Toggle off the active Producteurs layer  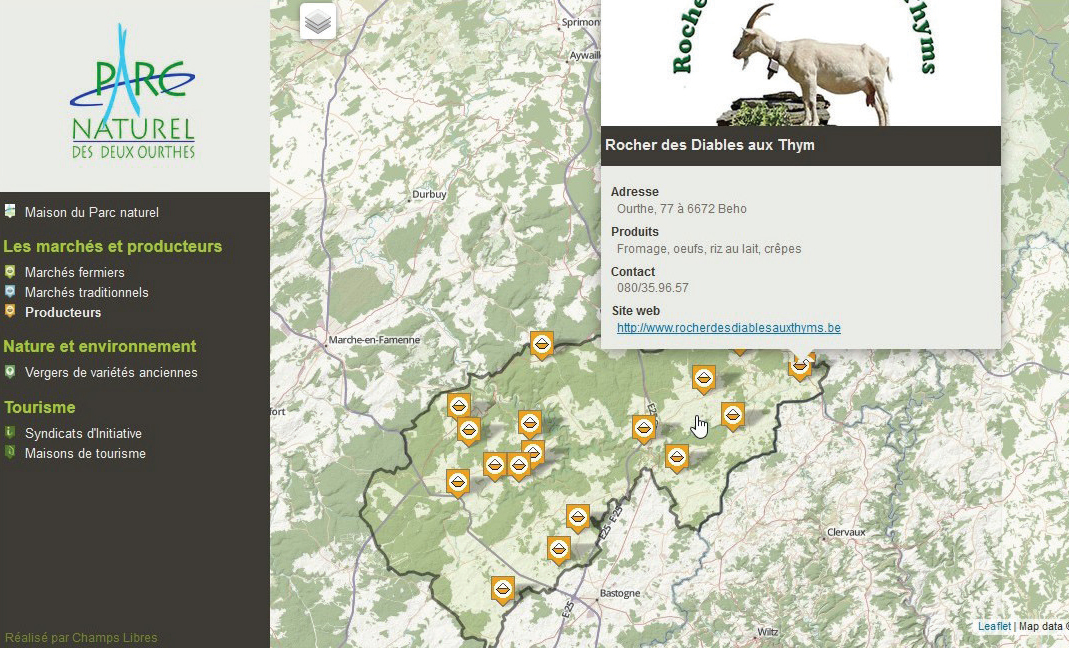click(x=65, y=312)
